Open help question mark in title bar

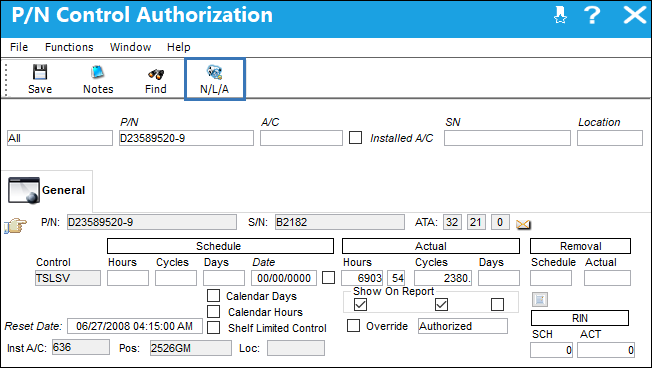click(x=592, y=15)
